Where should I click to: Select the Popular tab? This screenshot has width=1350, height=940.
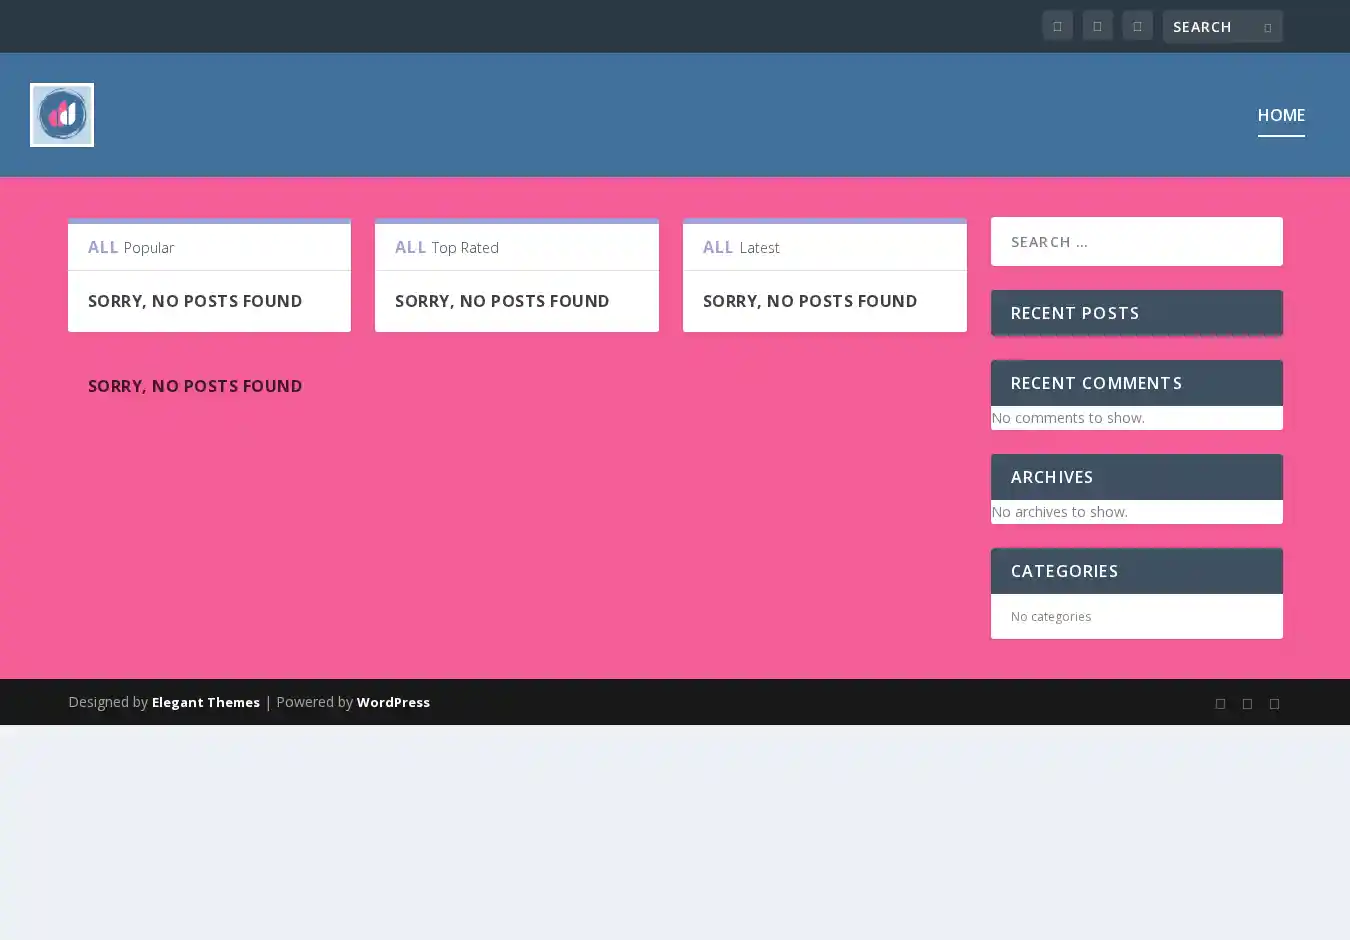148,248
